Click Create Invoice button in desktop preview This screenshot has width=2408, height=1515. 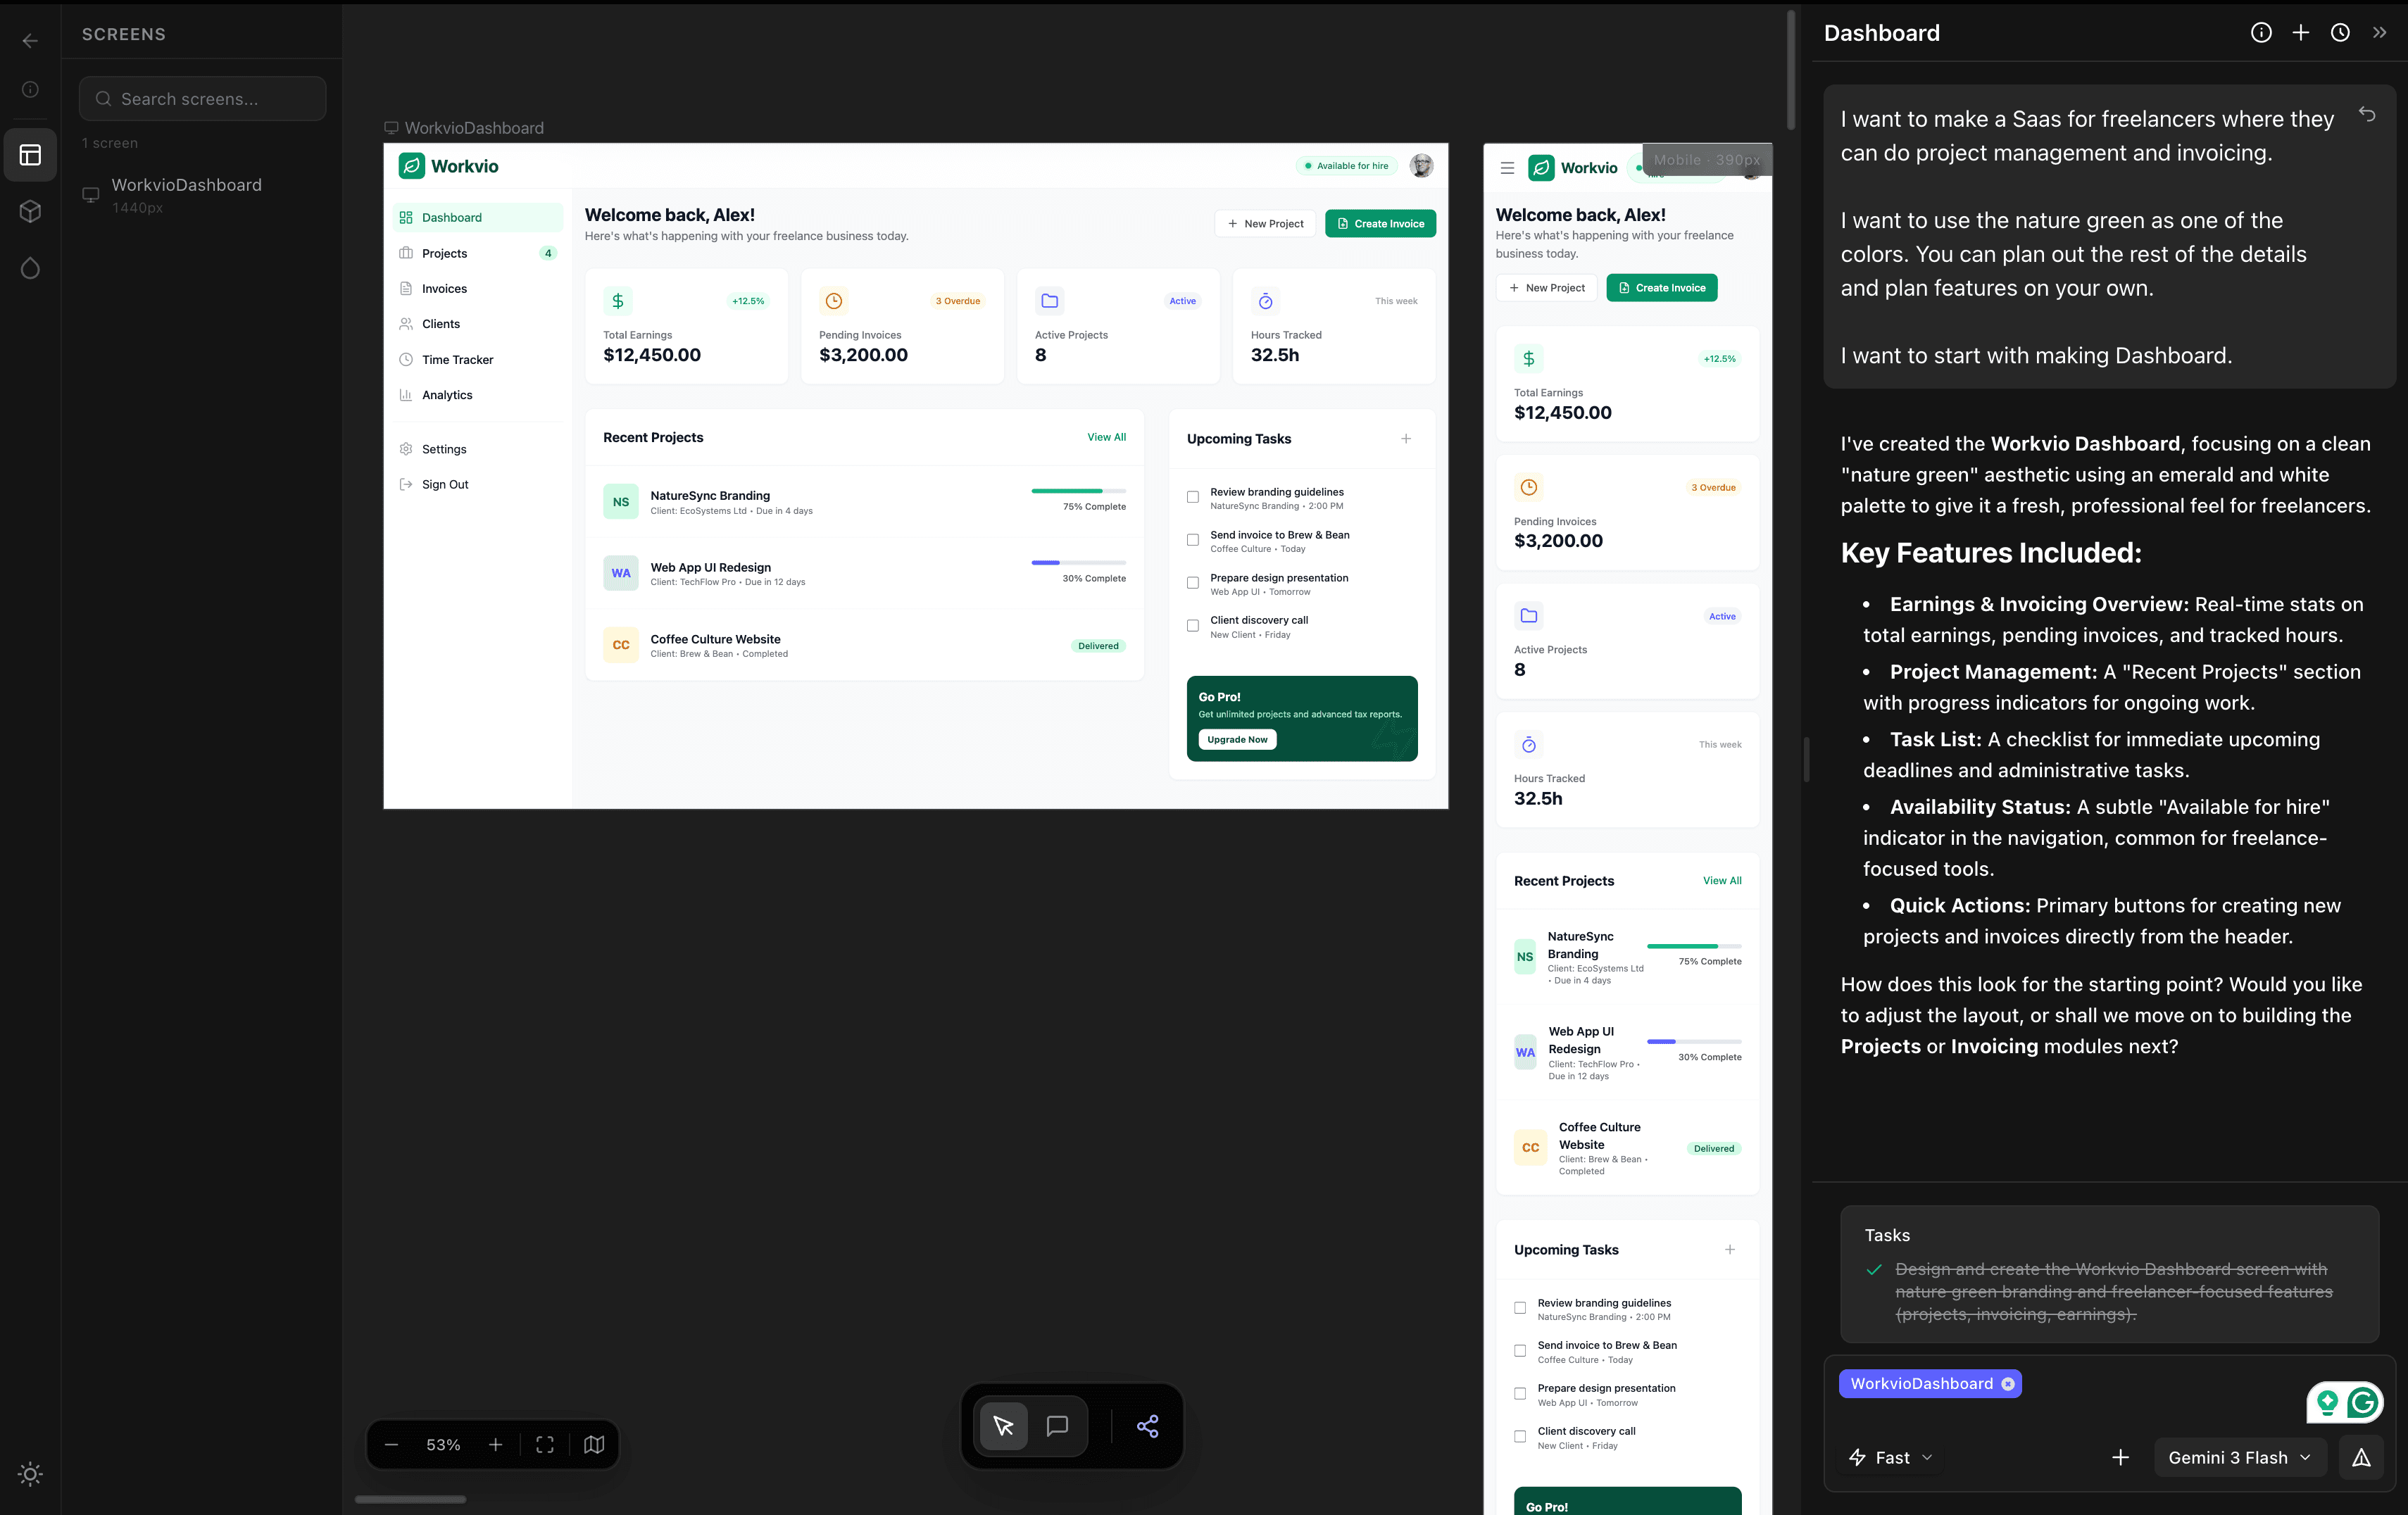(1380, 224)
